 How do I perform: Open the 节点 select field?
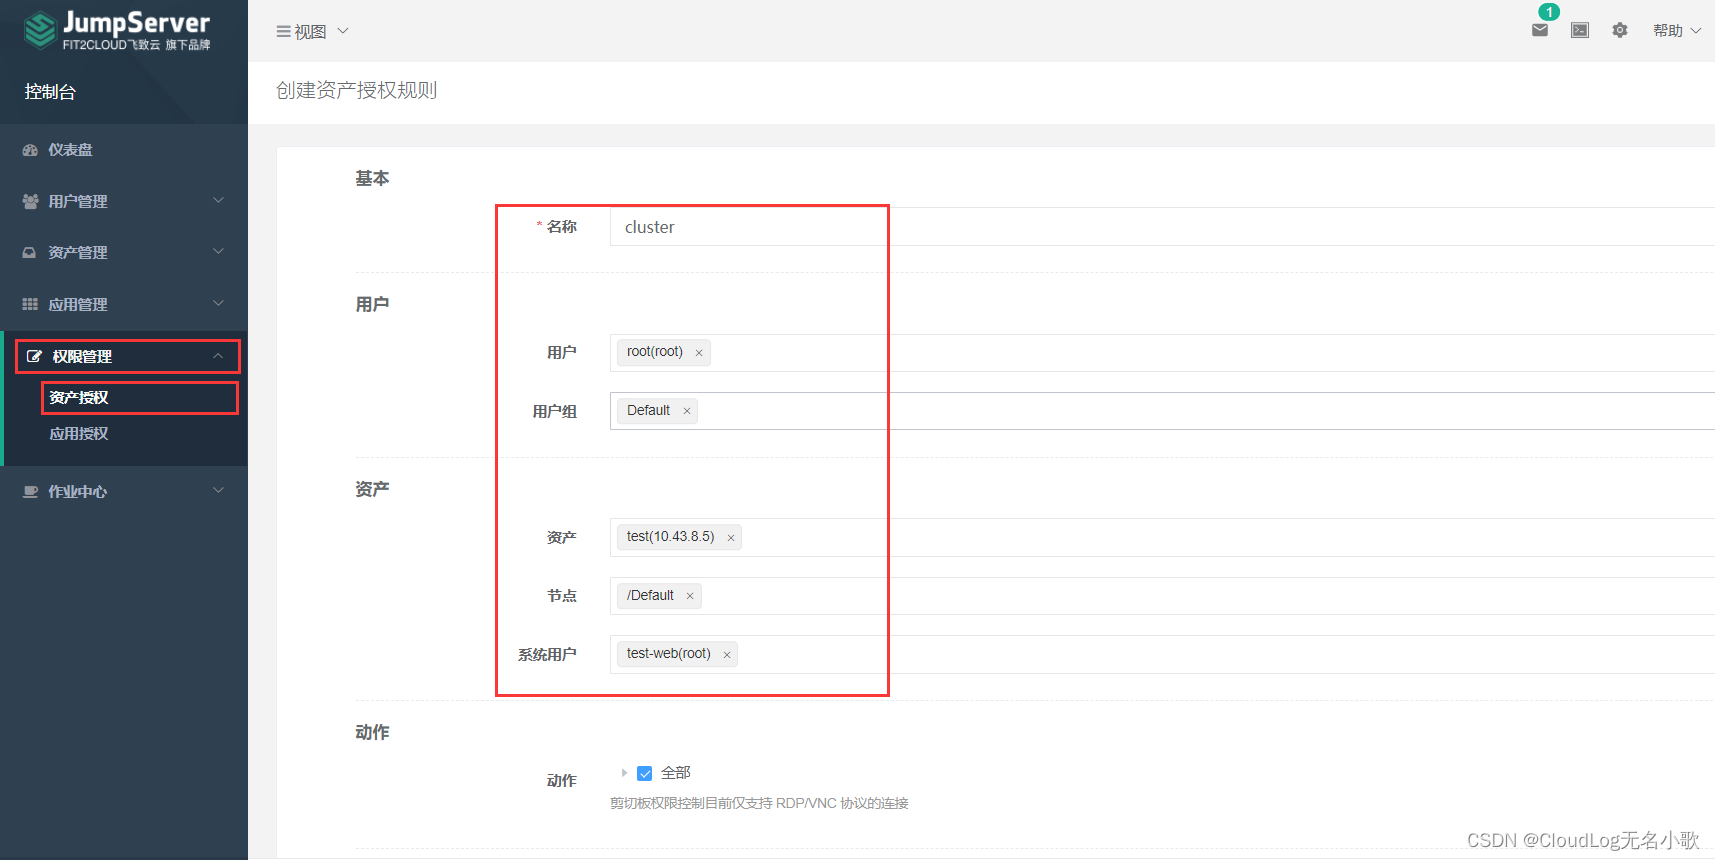(1162, 596)
